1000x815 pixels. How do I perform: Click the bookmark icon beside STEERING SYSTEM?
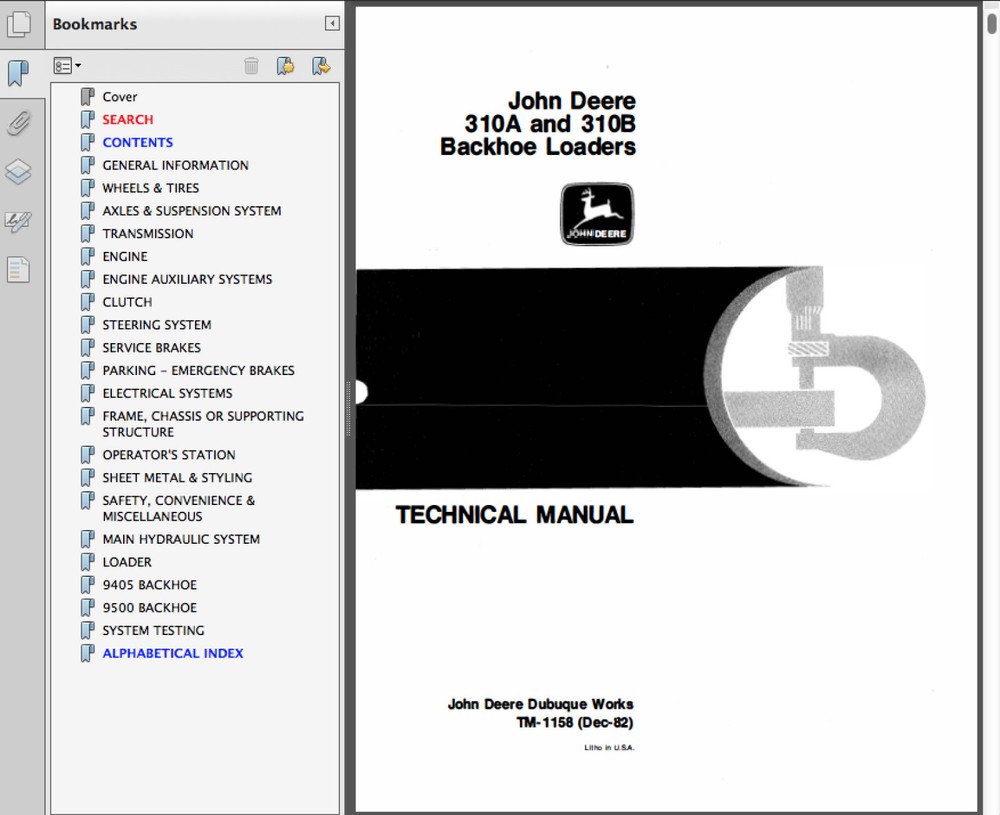(x=87, y=325)
